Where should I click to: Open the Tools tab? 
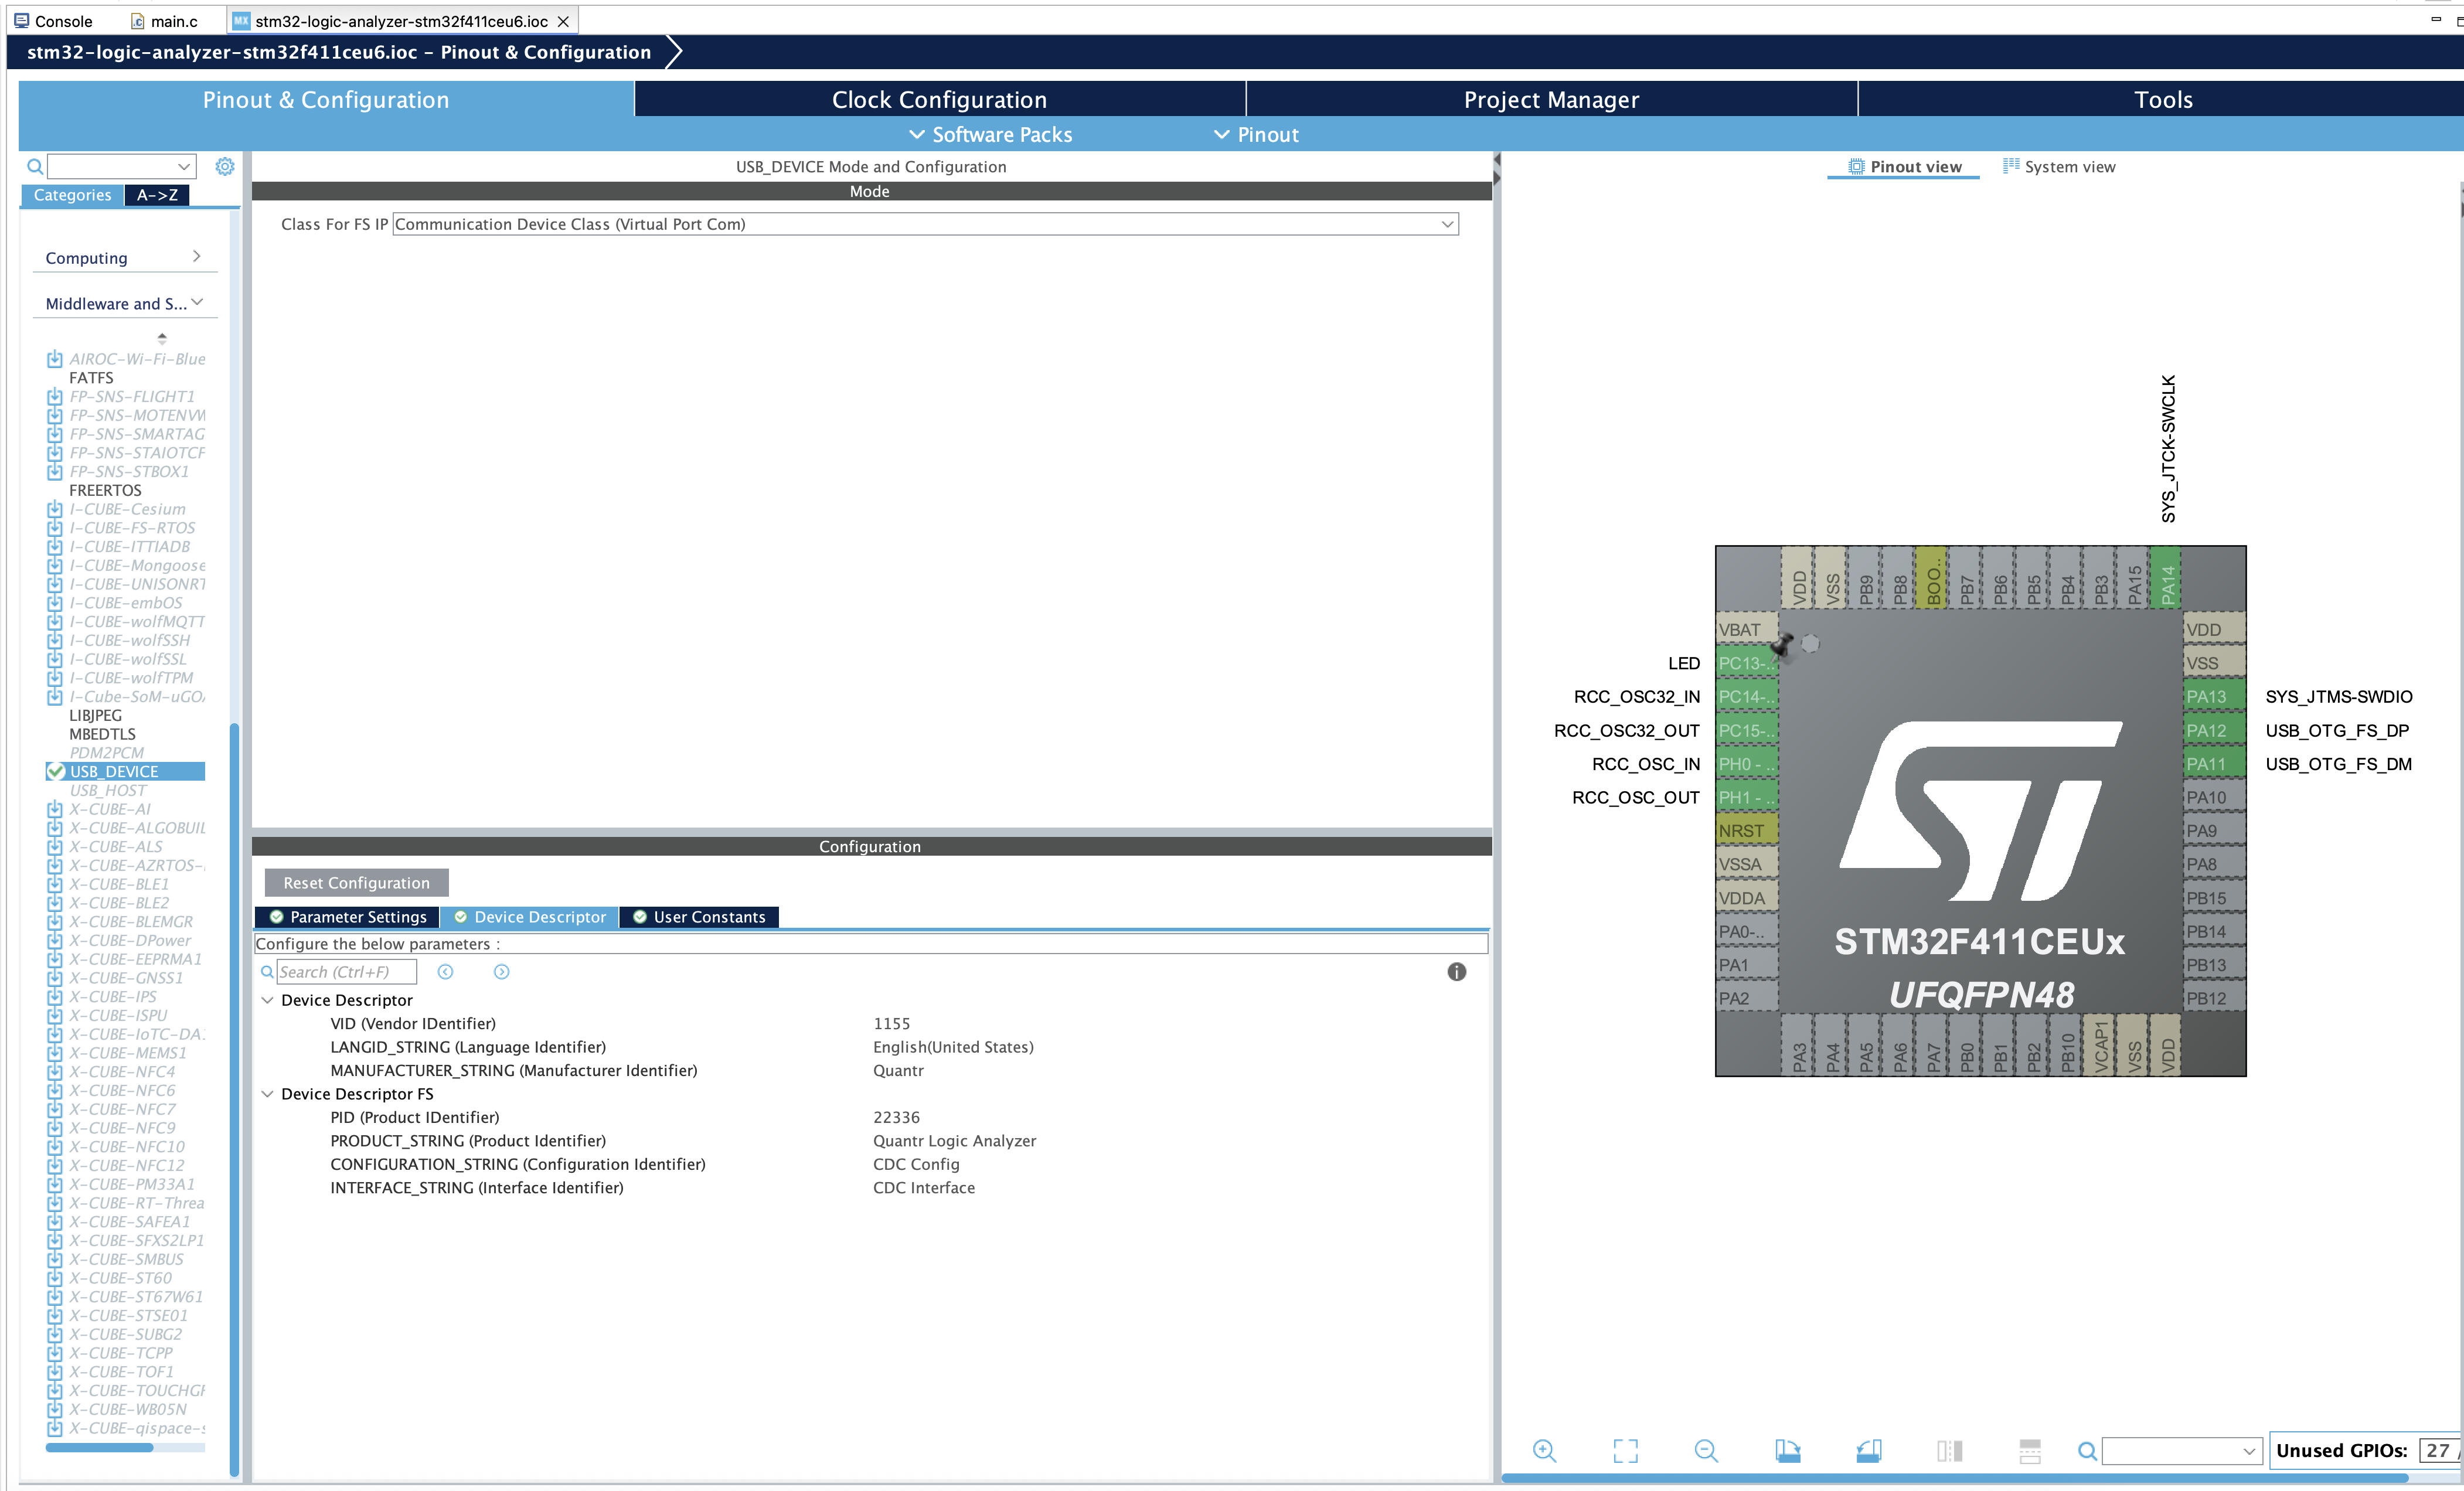(x=2162, y=99)
